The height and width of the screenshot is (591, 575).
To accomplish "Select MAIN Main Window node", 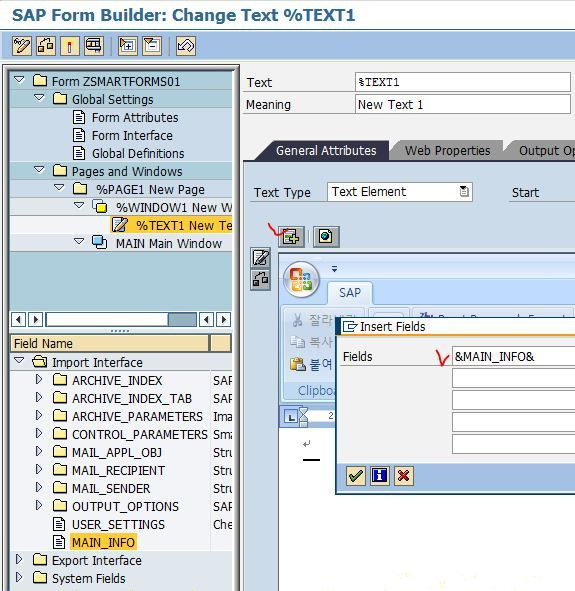I will tap(168, 243).
